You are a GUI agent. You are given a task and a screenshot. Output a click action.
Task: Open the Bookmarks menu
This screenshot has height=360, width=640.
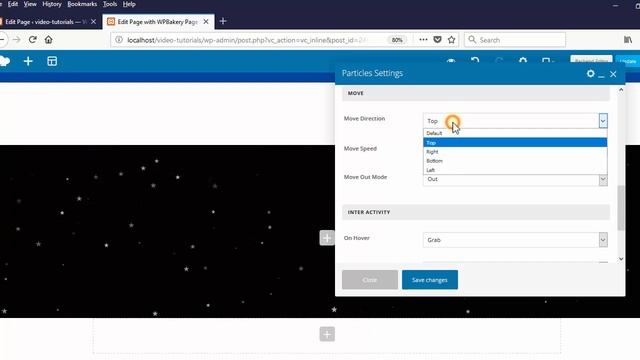tap(82, 4)
